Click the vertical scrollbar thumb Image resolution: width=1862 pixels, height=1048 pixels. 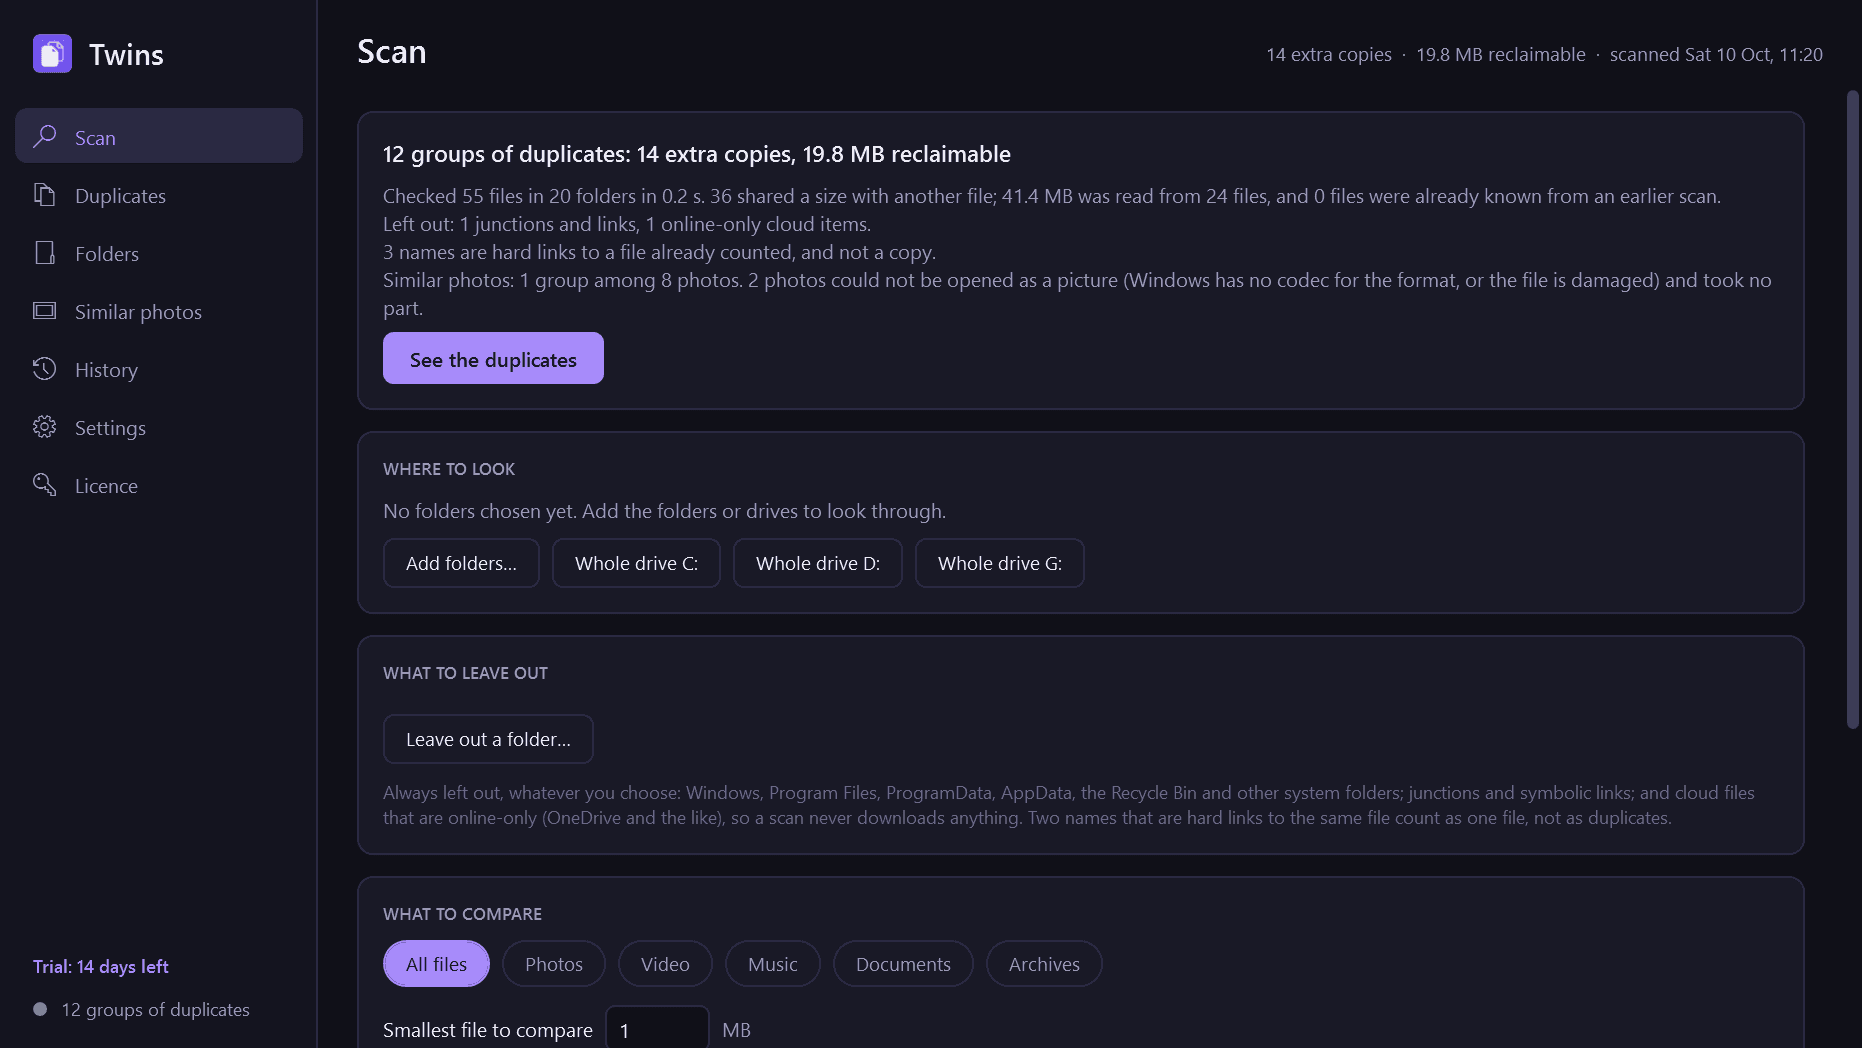coord(1852,410)
